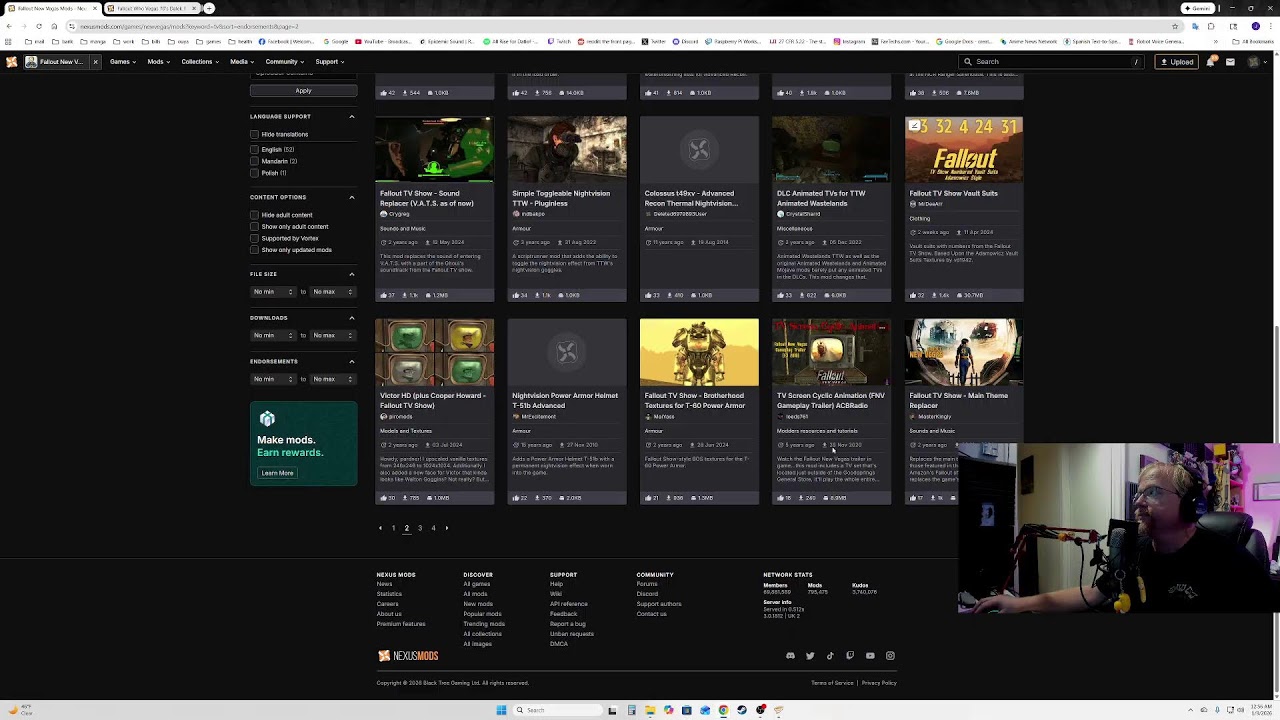The height and width of the screenshot is (720, 1280).
Task: Click next page arrow in pagination
Action: click(447, 528)
